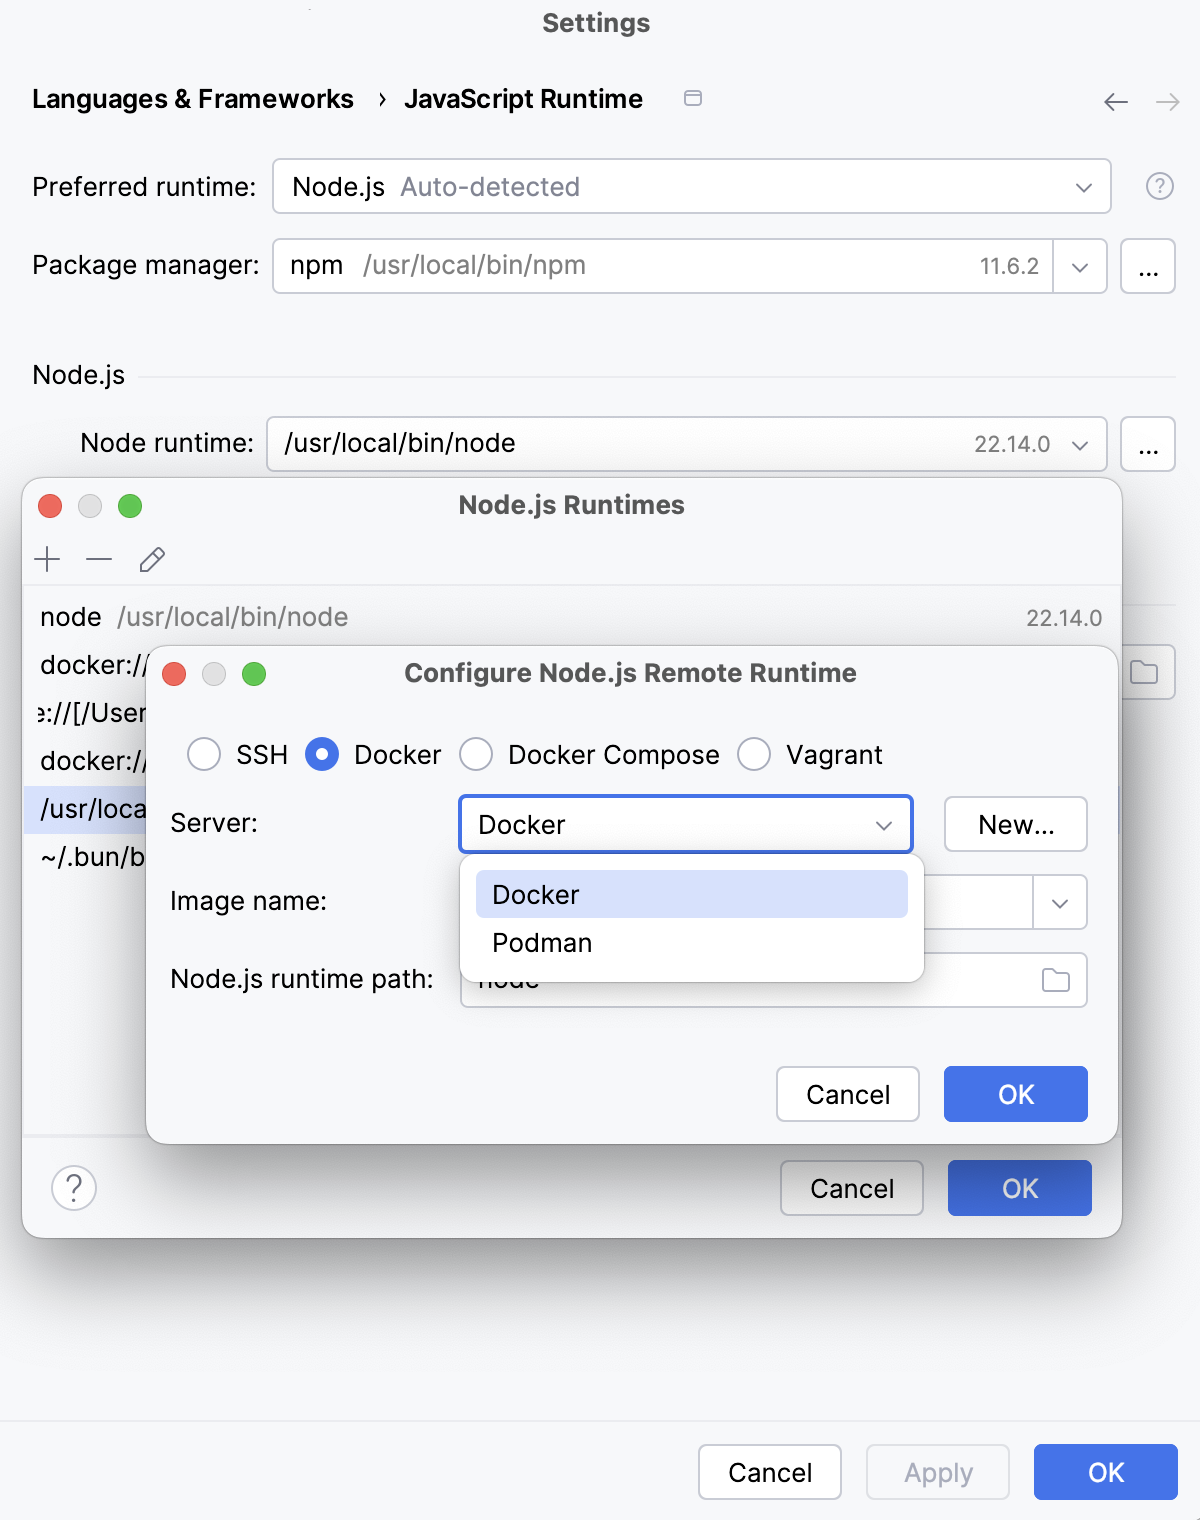Open help in Node.js Runtimes dialog

click(72, 1188)
